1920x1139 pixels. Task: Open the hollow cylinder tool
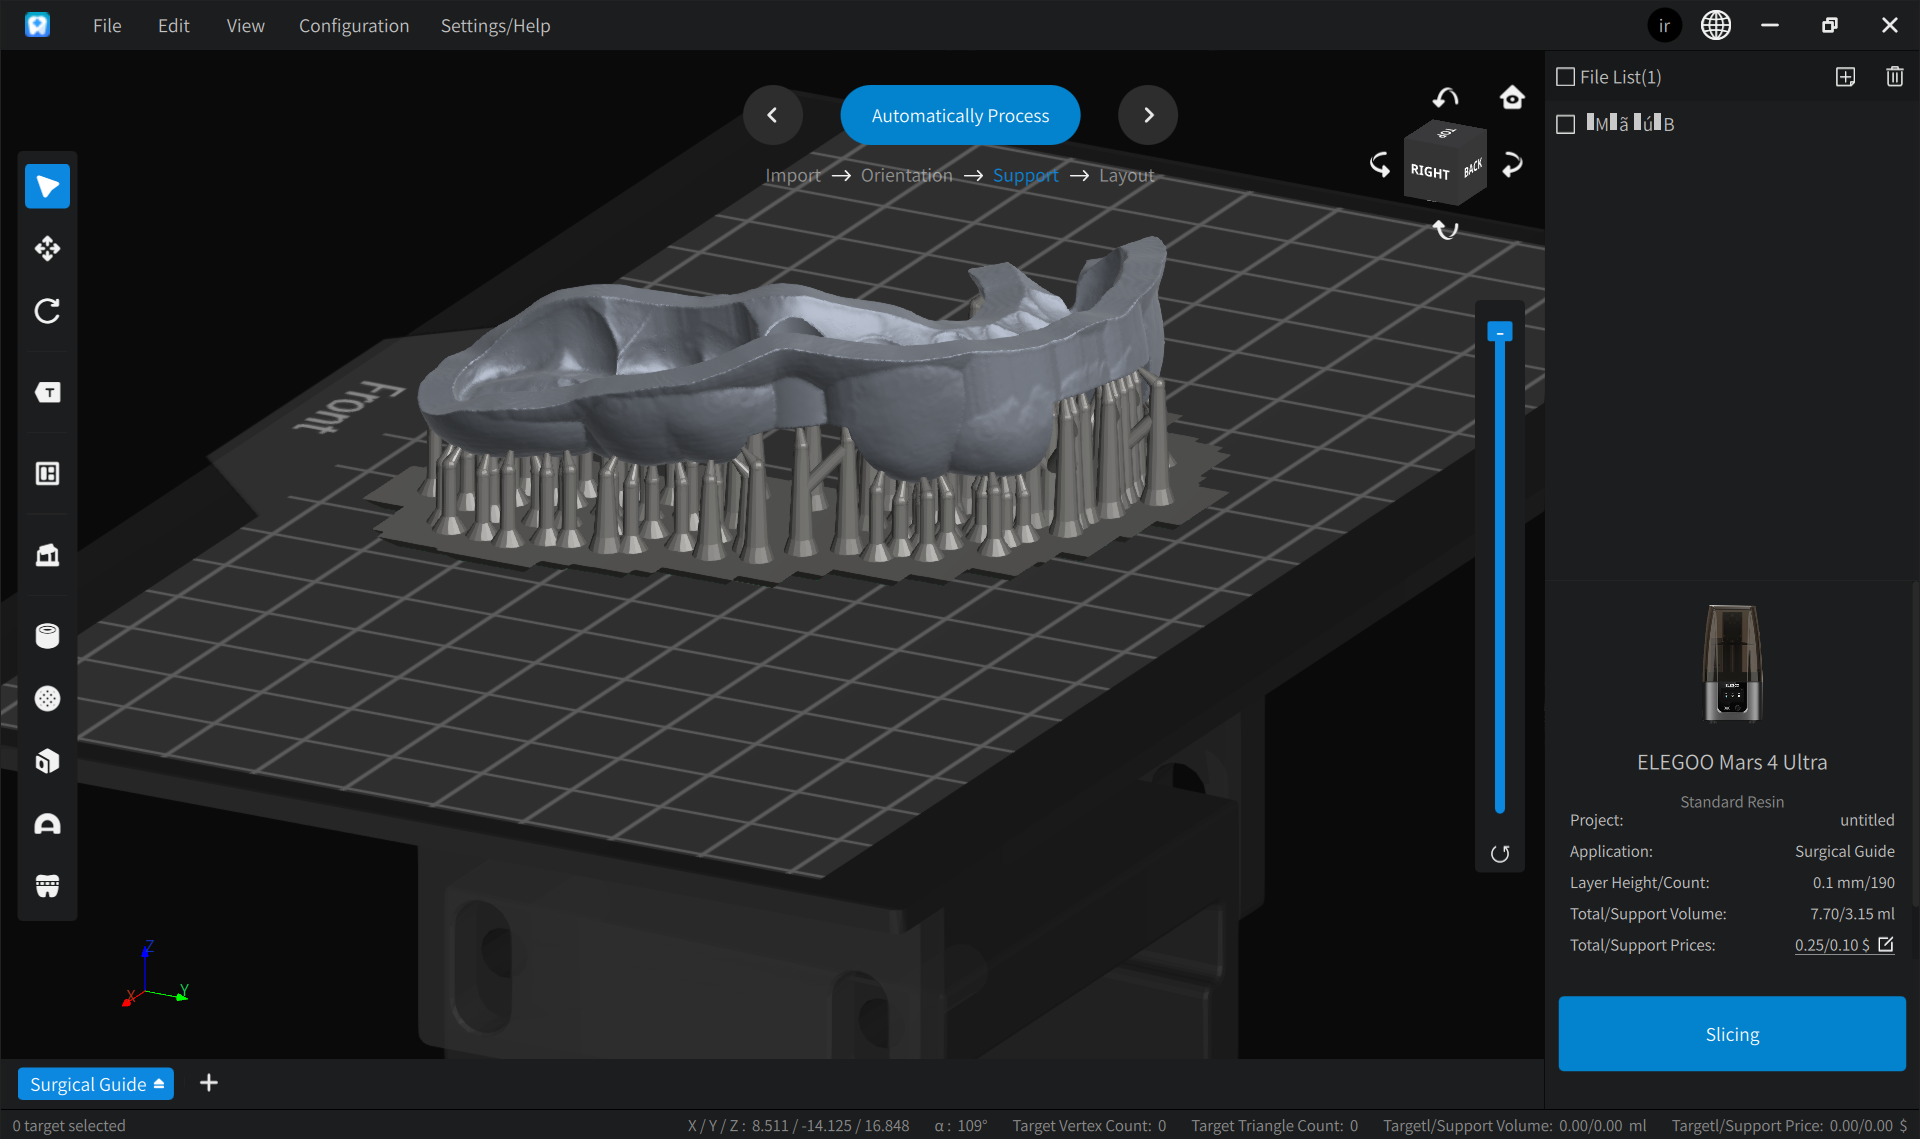pos(47,636)
